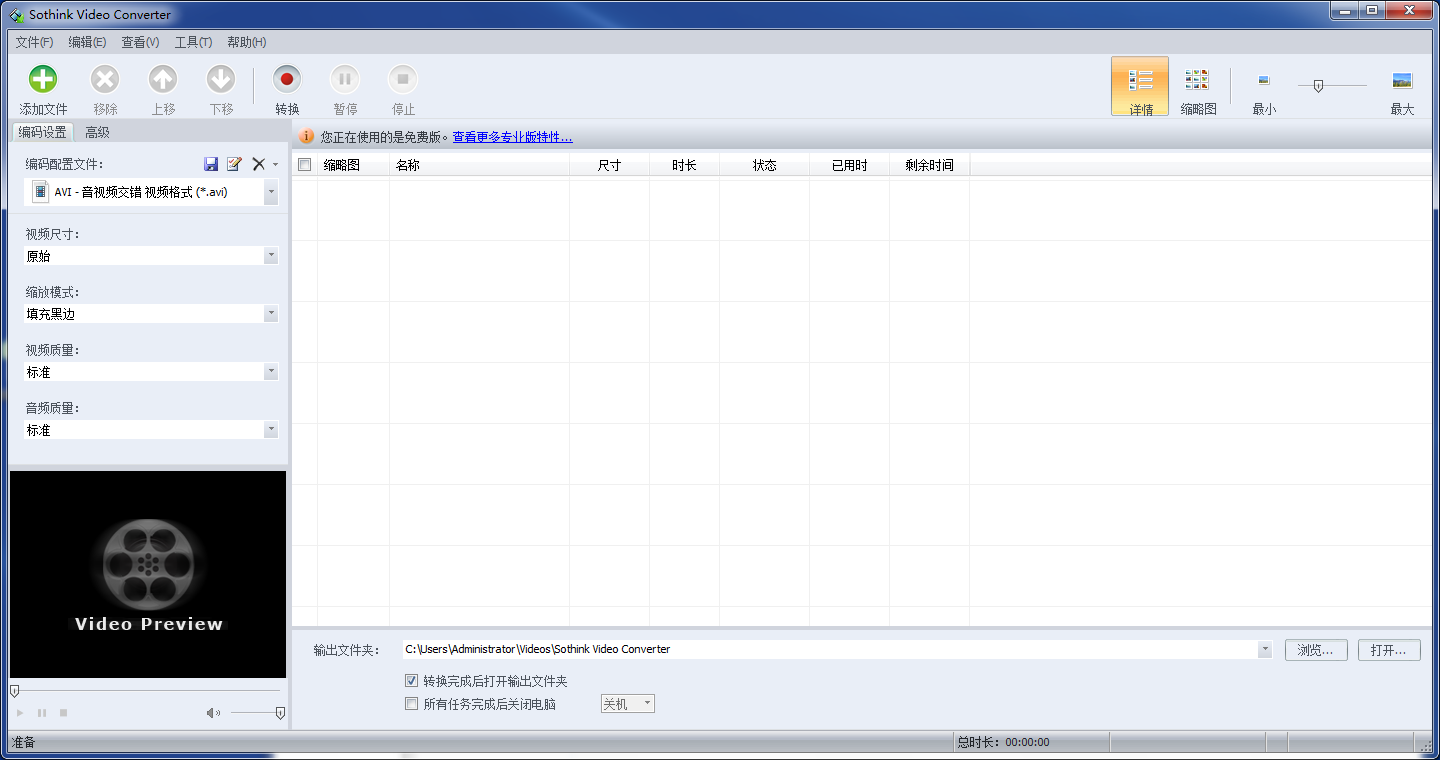Viewport: 1440px width, 760px height.
Task: Uncheck open output folder after conversion
Action: 411,681
